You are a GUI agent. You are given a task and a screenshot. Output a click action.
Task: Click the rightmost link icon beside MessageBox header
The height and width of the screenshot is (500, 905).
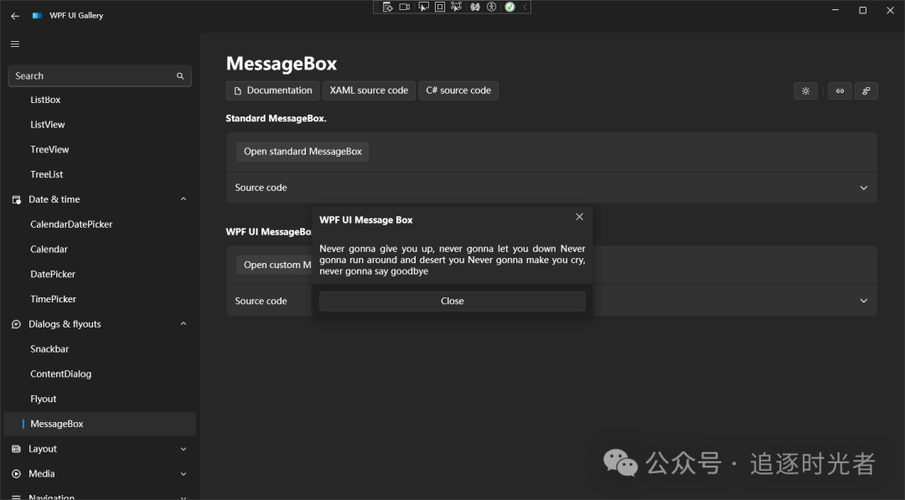(866, 91)
